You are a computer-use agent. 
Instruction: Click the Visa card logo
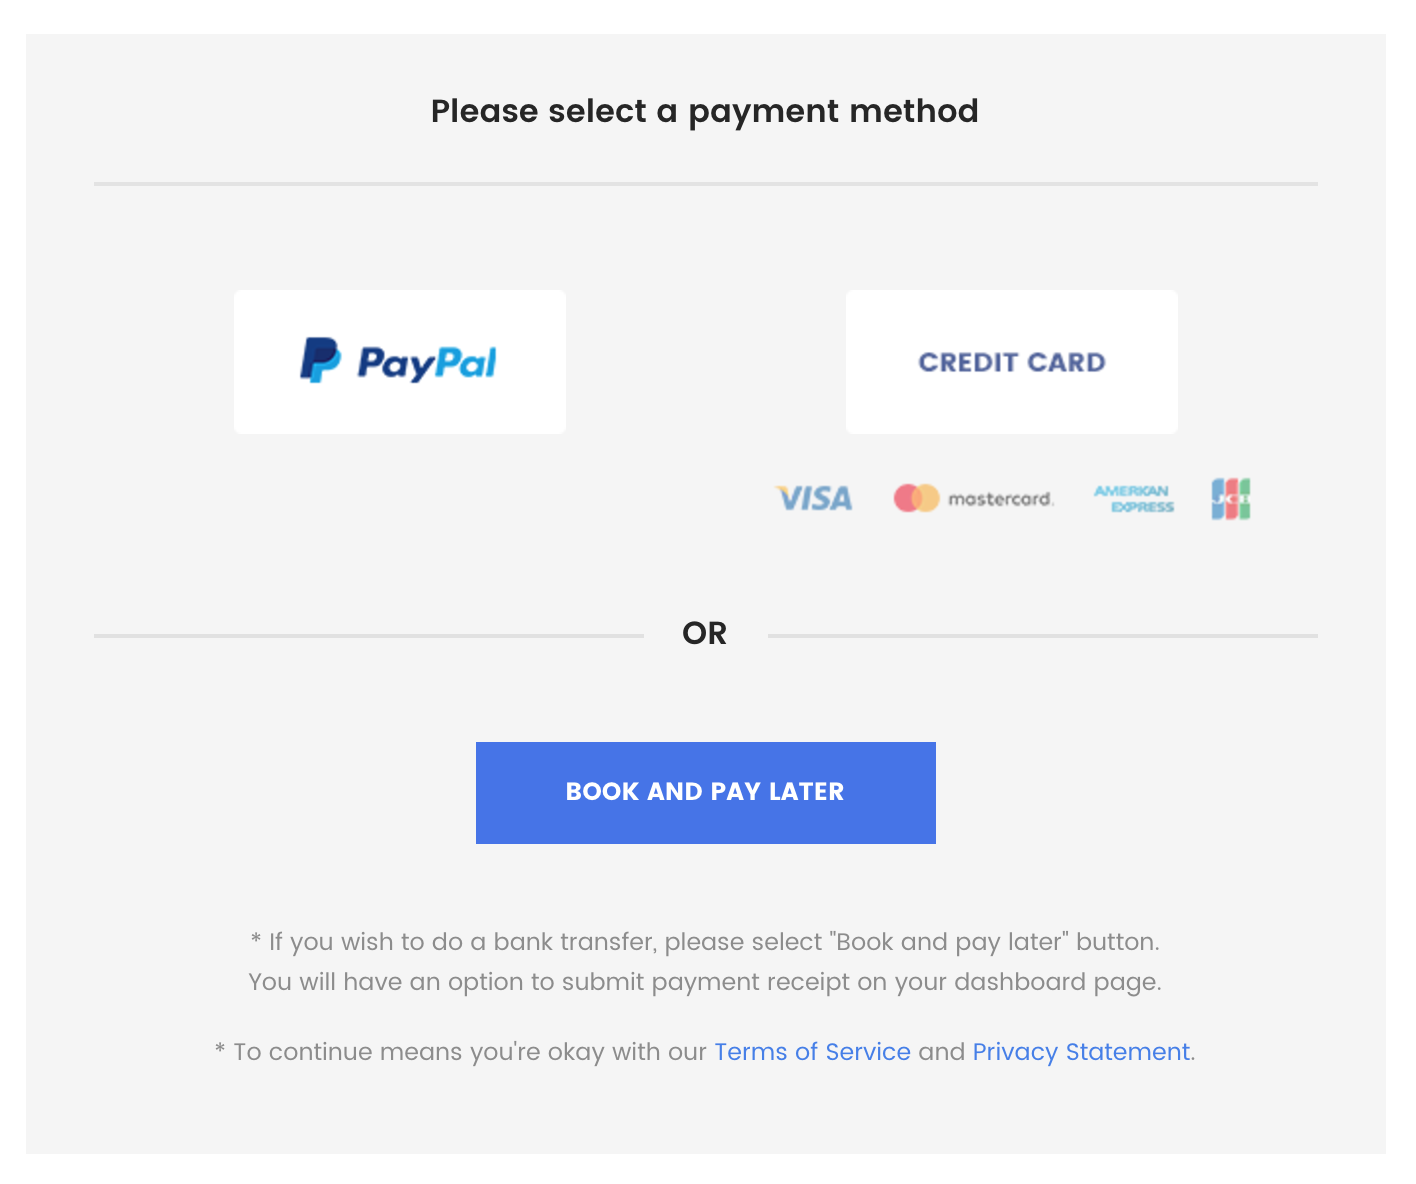point(815,498)
